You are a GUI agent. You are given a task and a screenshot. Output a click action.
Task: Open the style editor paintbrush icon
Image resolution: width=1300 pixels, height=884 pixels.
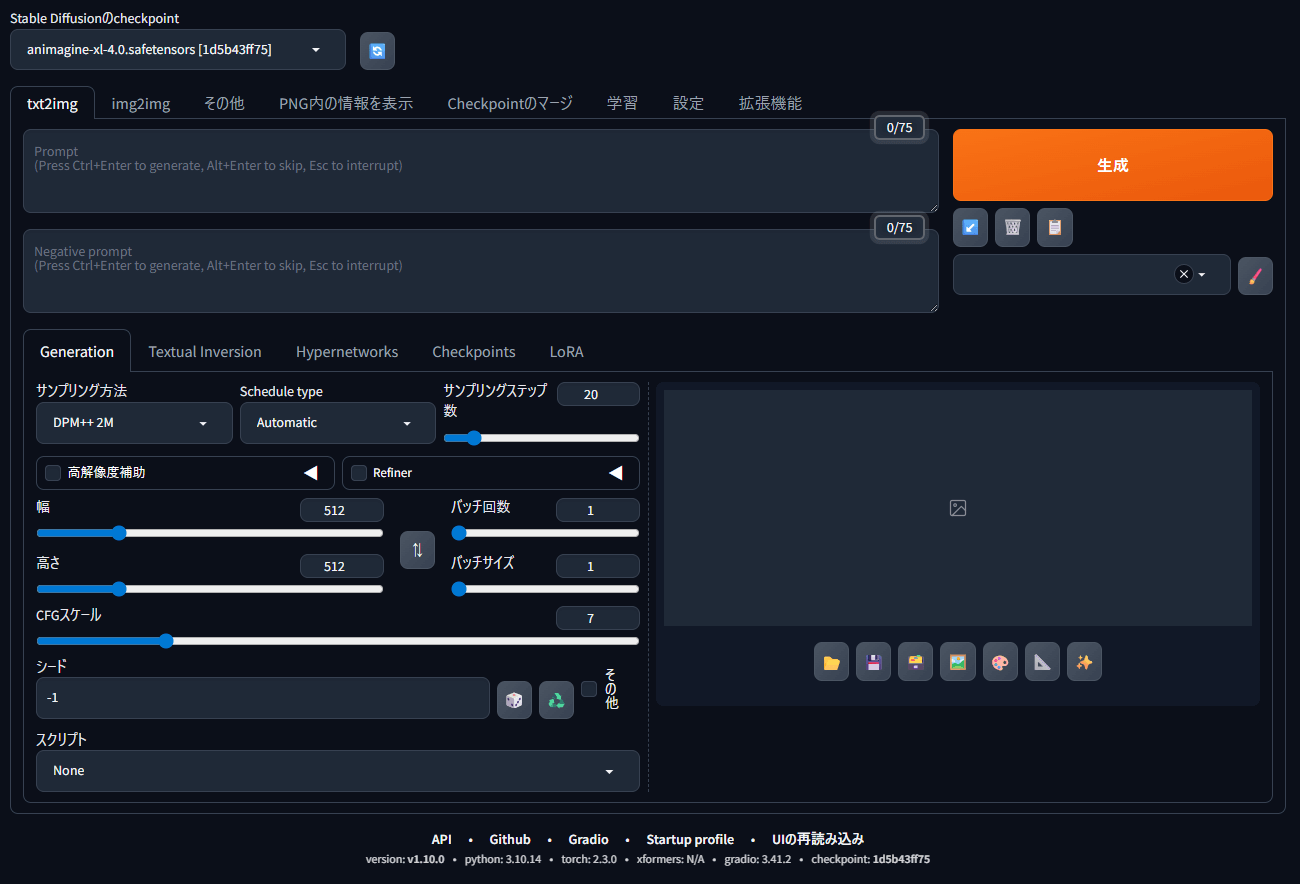click(x=1255, y=275)
